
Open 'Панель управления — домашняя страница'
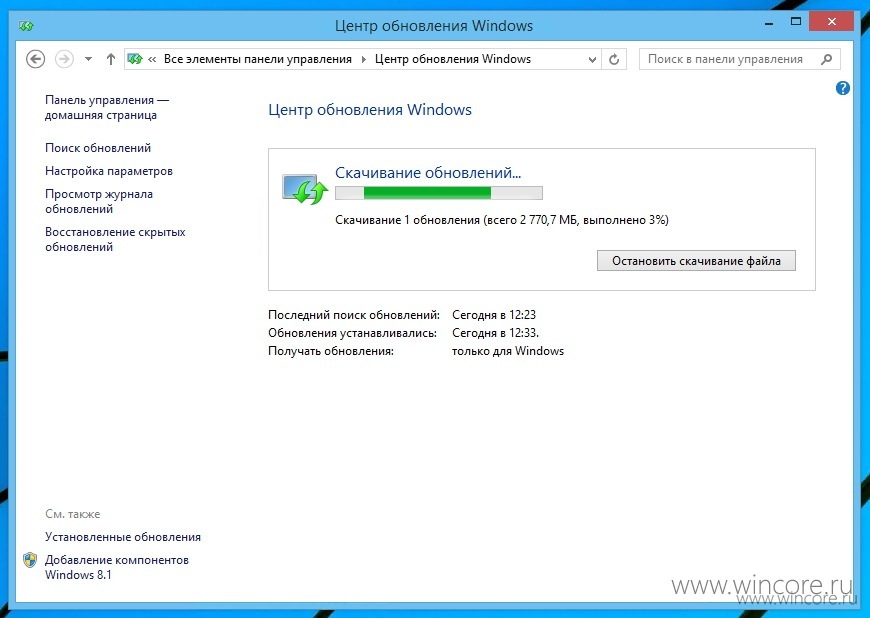107,108
